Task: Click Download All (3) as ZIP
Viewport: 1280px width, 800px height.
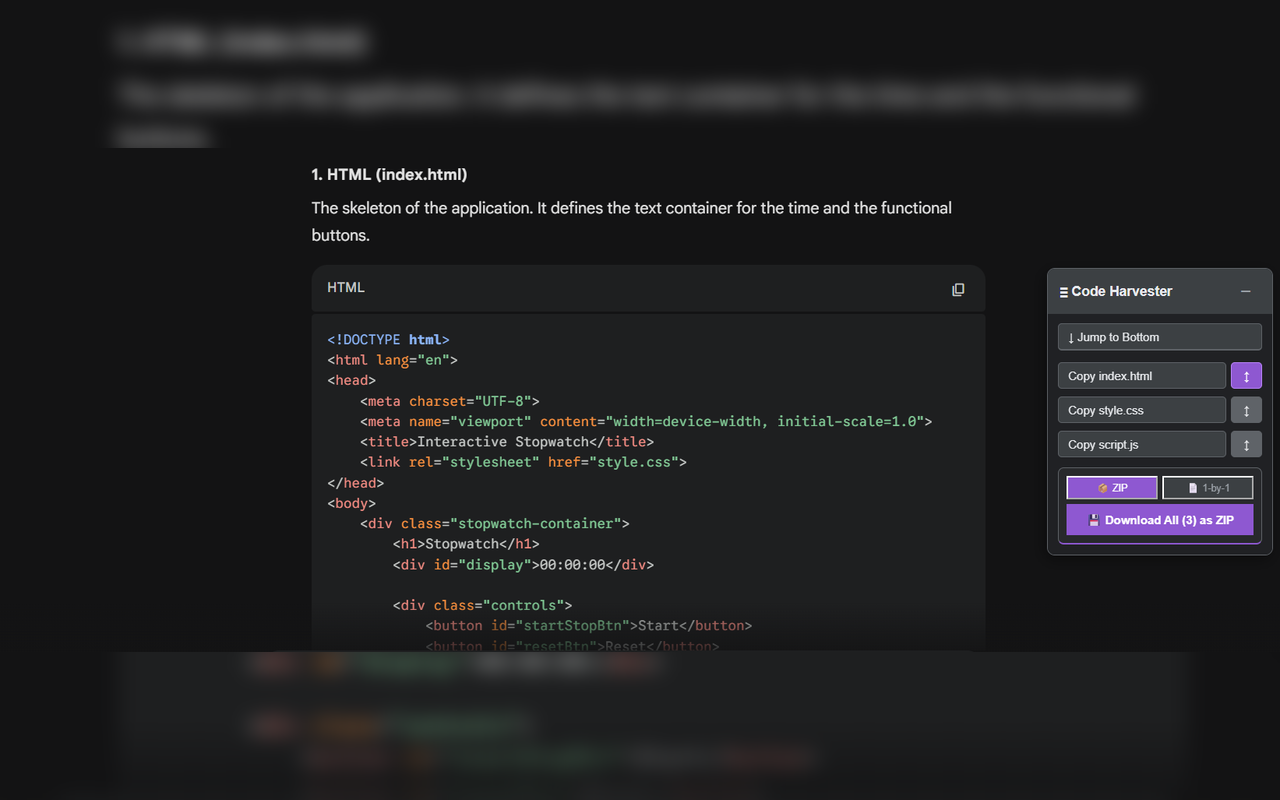Action: [1159, 519]
